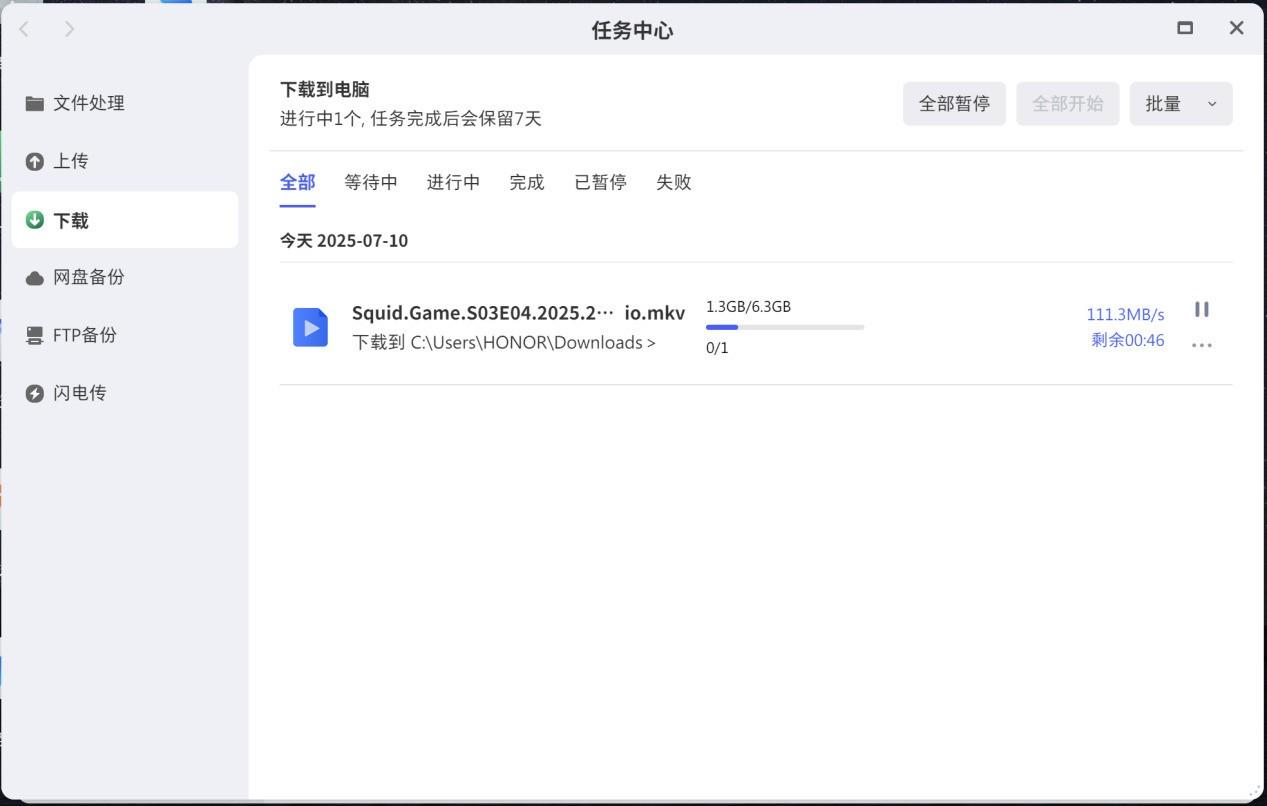Switch to the 全部 tab
Viewport: 1267px width, 806px height.
point(298,182)
